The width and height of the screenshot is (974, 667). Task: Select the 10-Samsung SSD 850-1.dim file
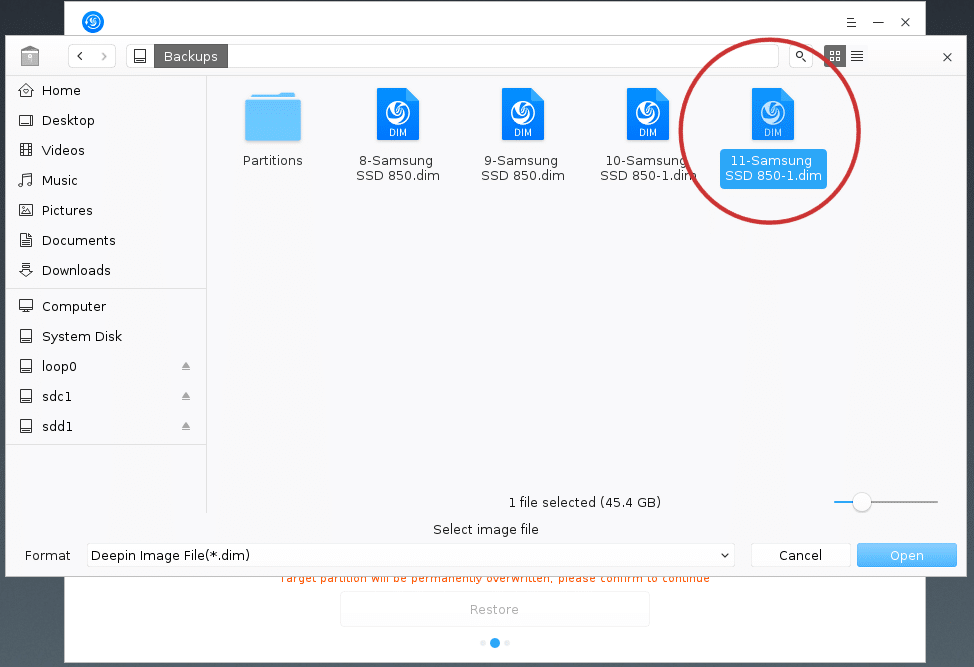(x=648, y=135)
